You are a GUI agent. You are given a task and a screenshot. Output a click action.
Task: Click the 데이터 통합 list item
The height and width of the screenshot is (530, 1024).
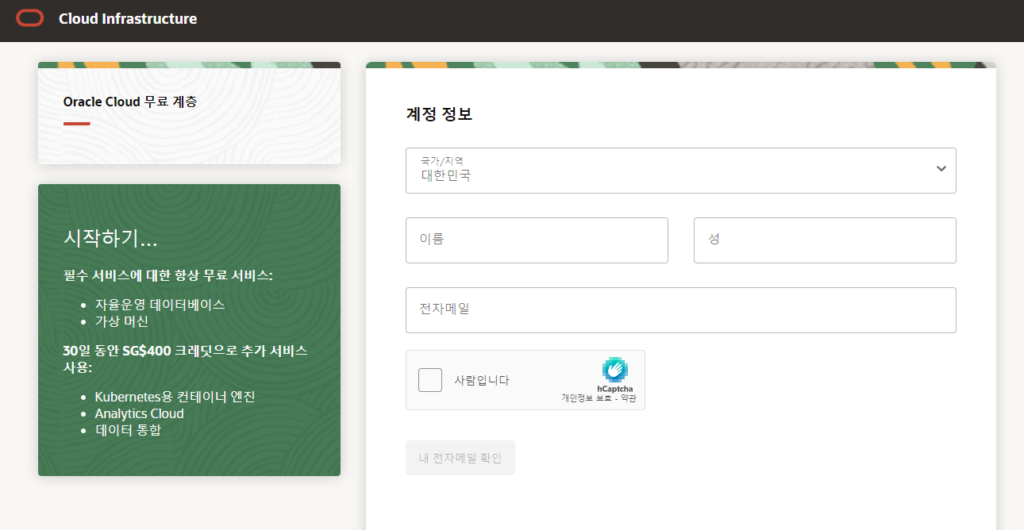(x=128, y=430)
